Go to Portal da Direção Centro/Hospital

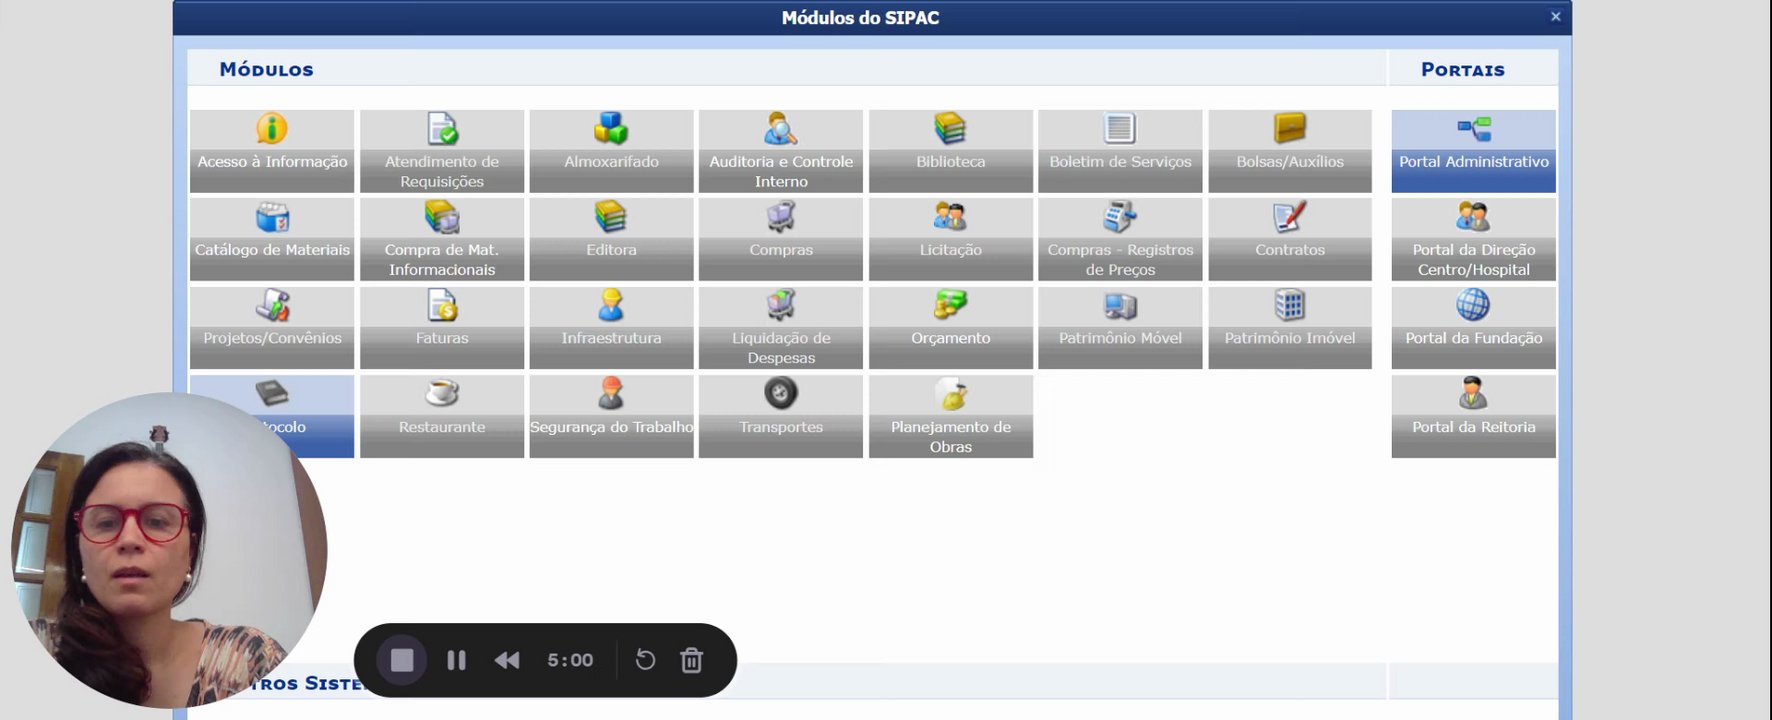(x=1474, y=239)
